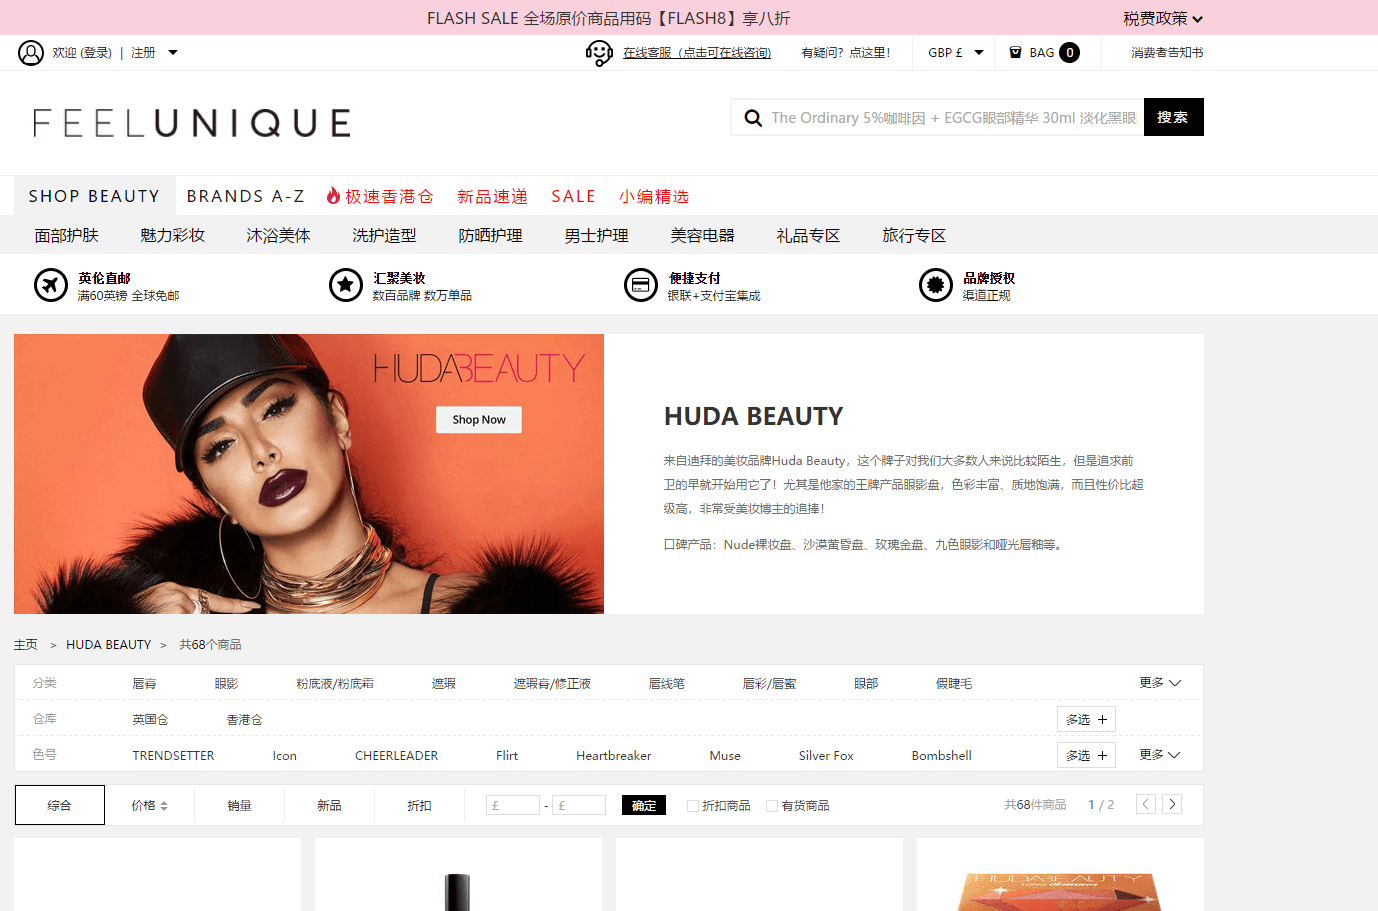Expand the 税费政策 dropdown
Screen dimensions: 1378x911
point(1162,19)
